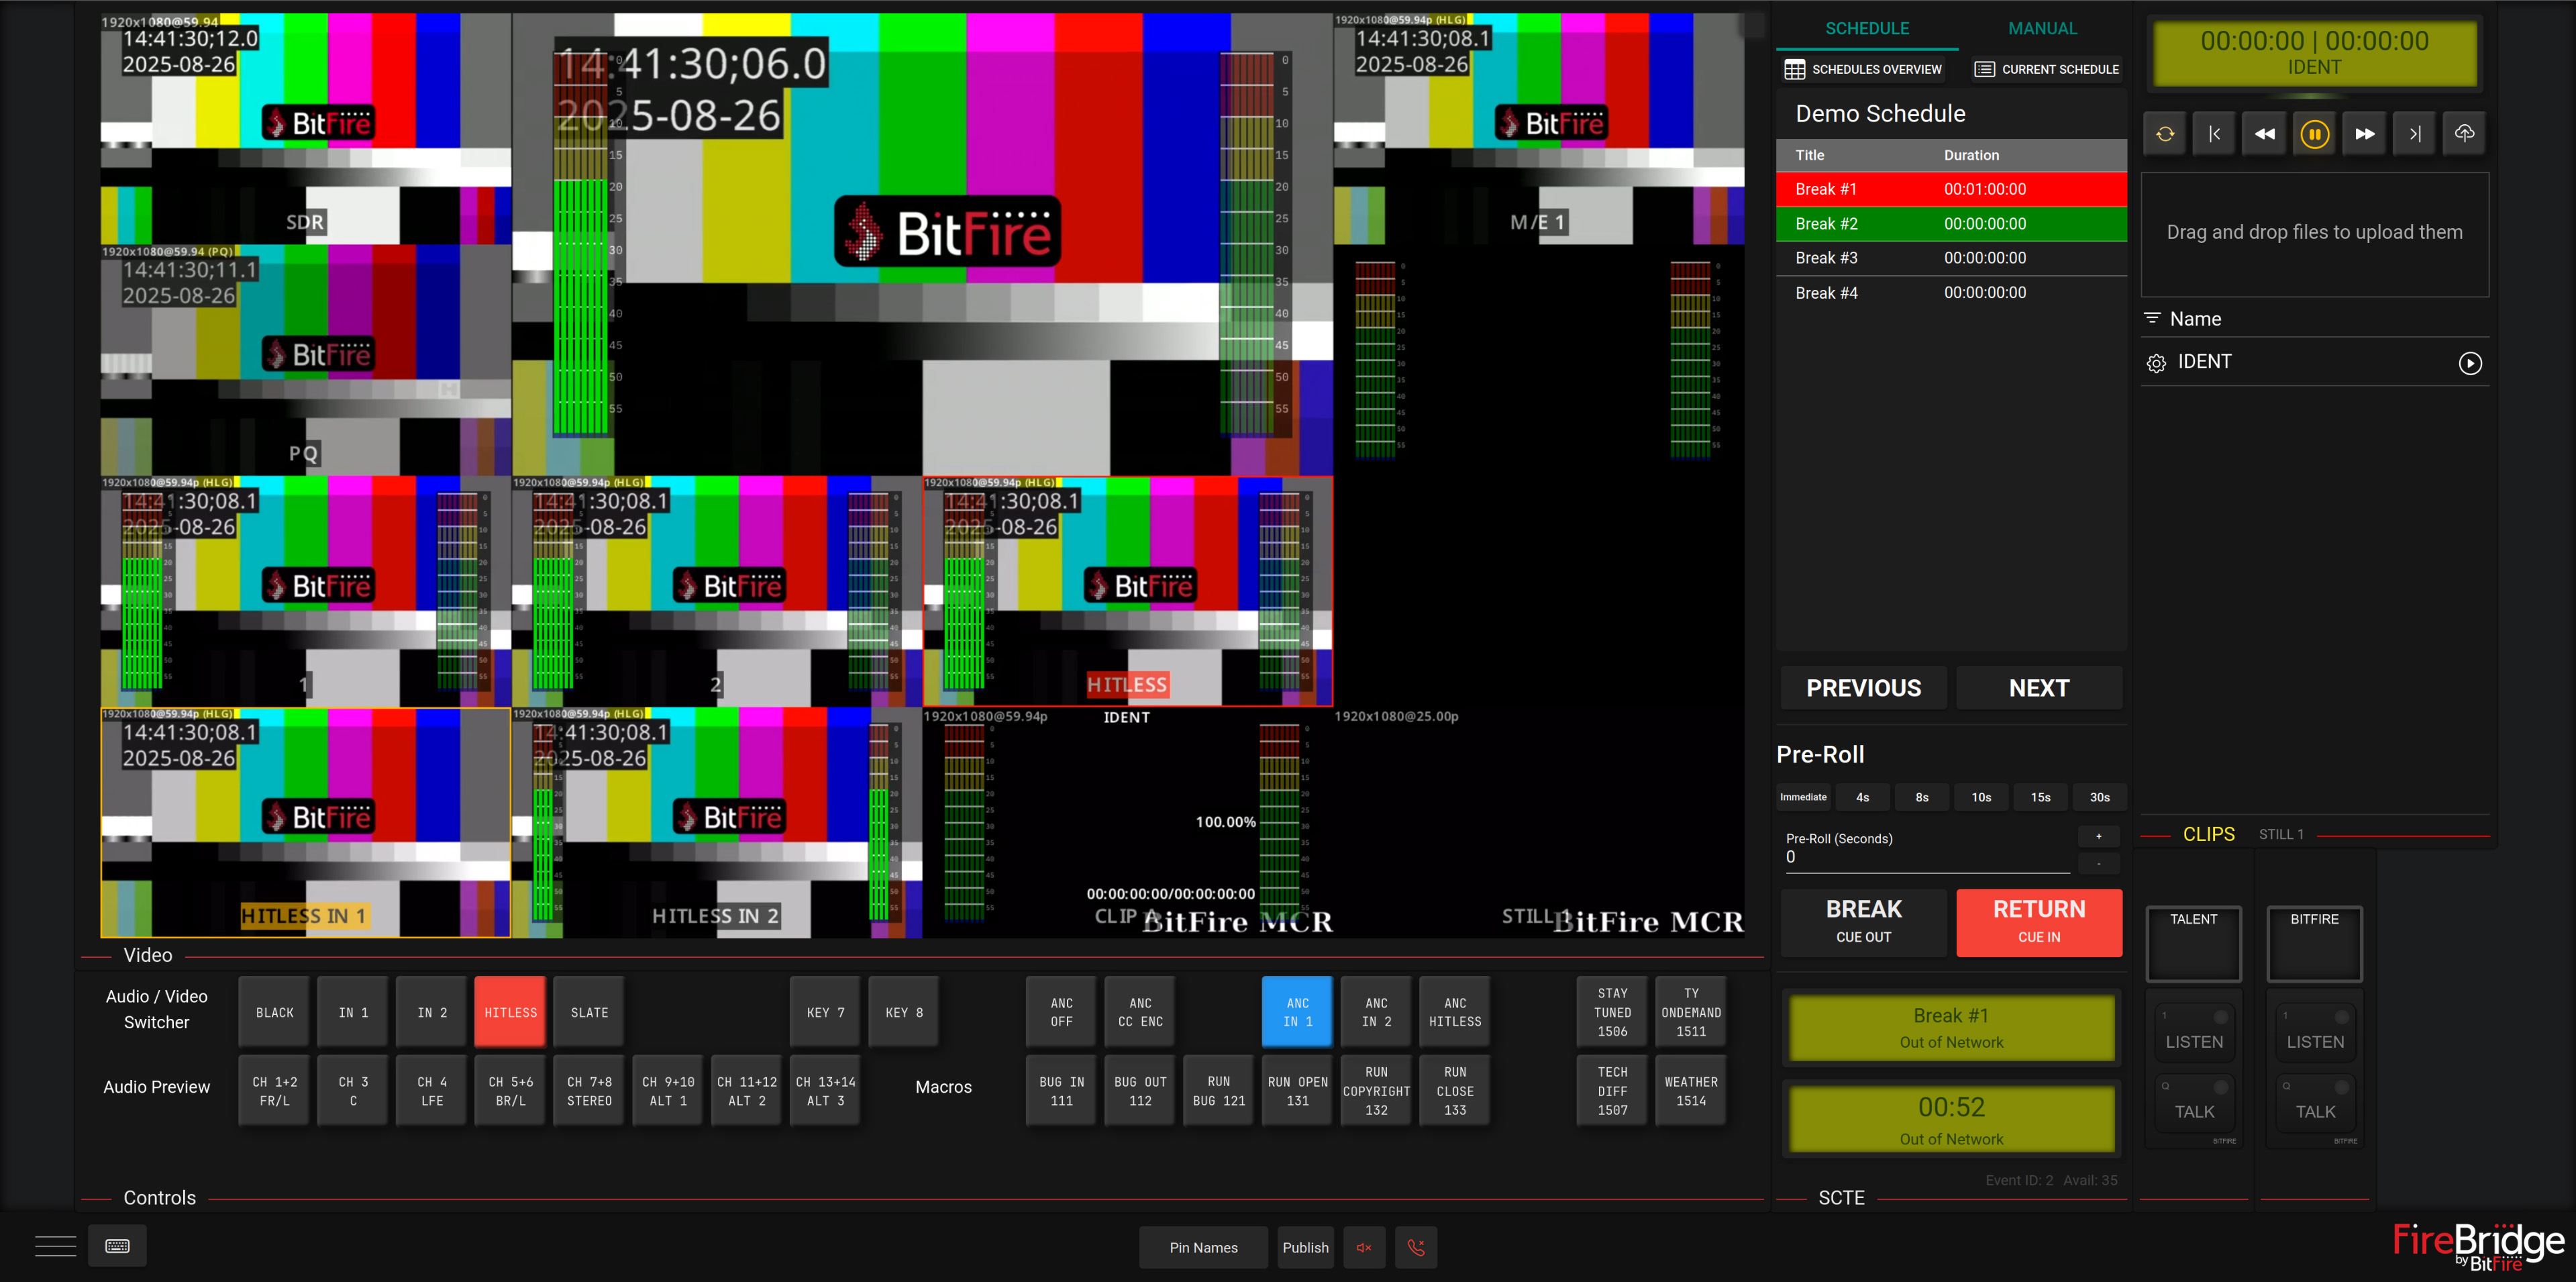2576x1282 pixels.
Task: Select the BITFIRE intercom panel
Action: click(2315, 943)
